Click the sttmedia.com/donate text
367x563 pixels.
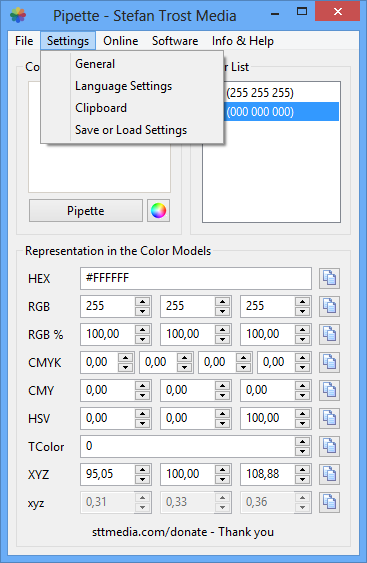point(150,532)
